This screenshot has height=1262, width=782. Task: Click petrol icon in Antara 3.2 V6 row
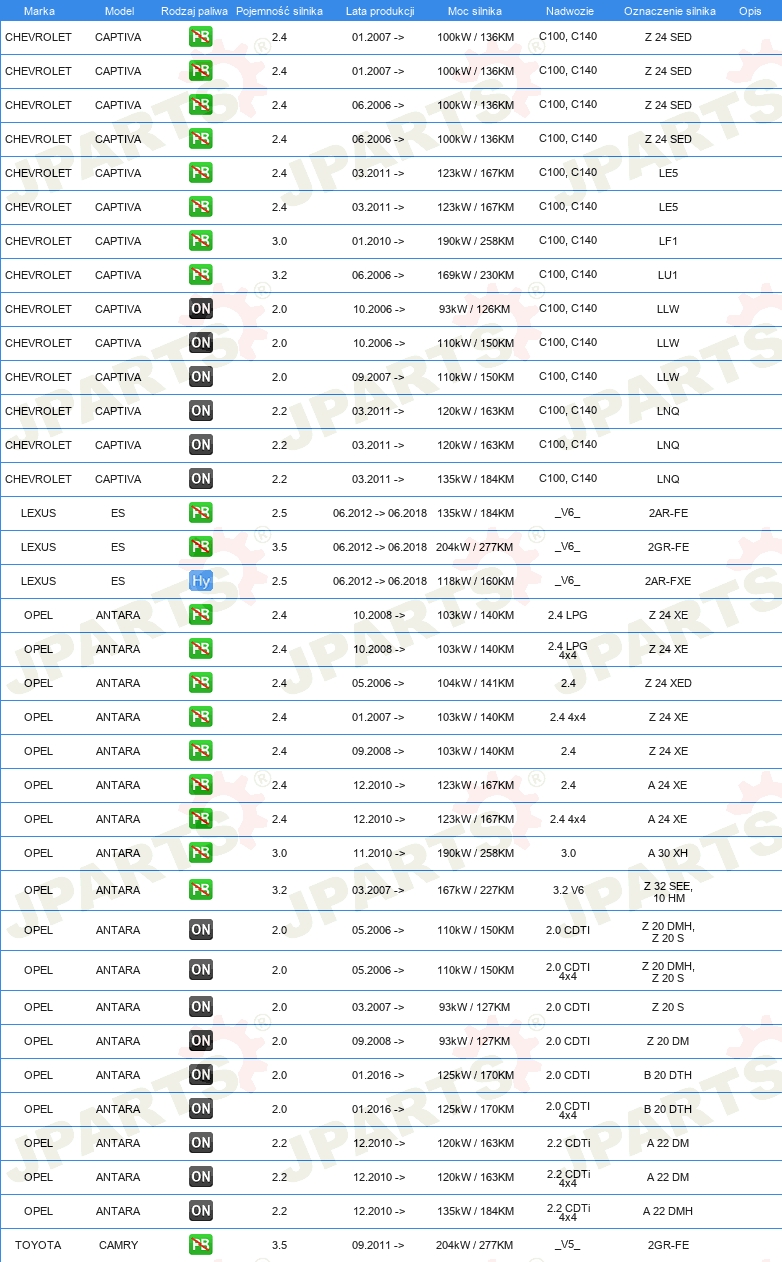(x=201, y=890)
